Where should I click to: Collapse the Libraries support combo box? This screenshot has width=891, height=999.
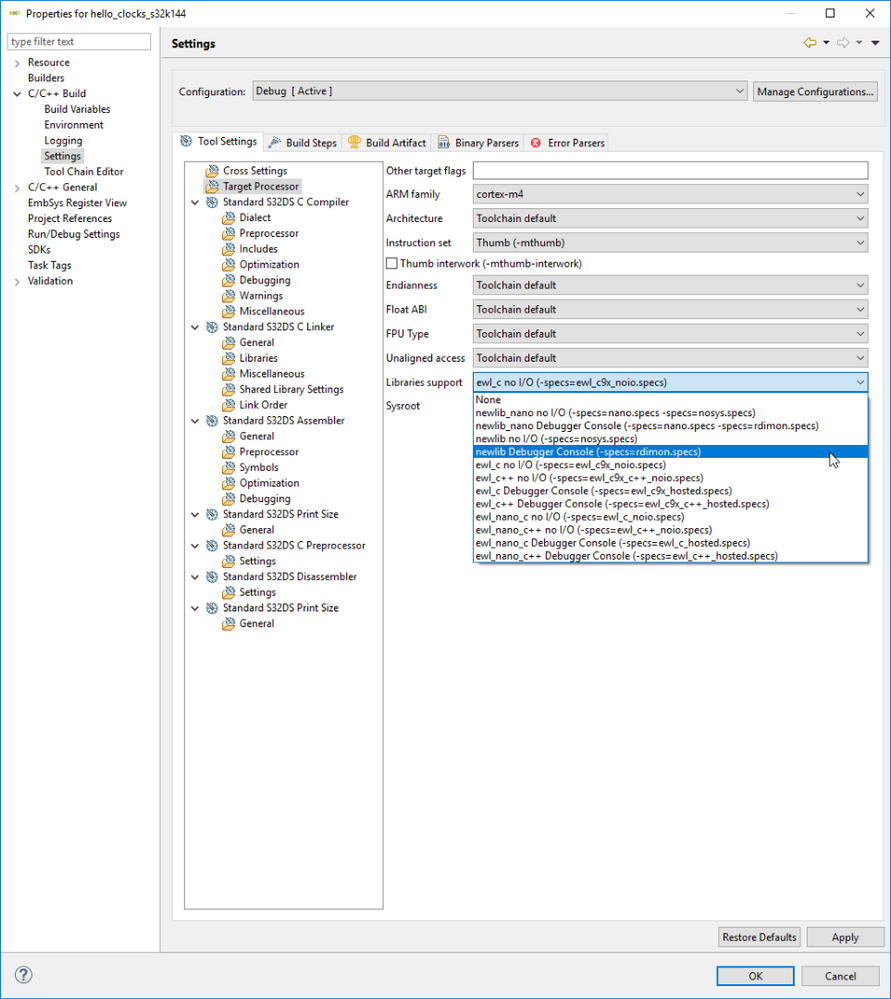point(670,382)
